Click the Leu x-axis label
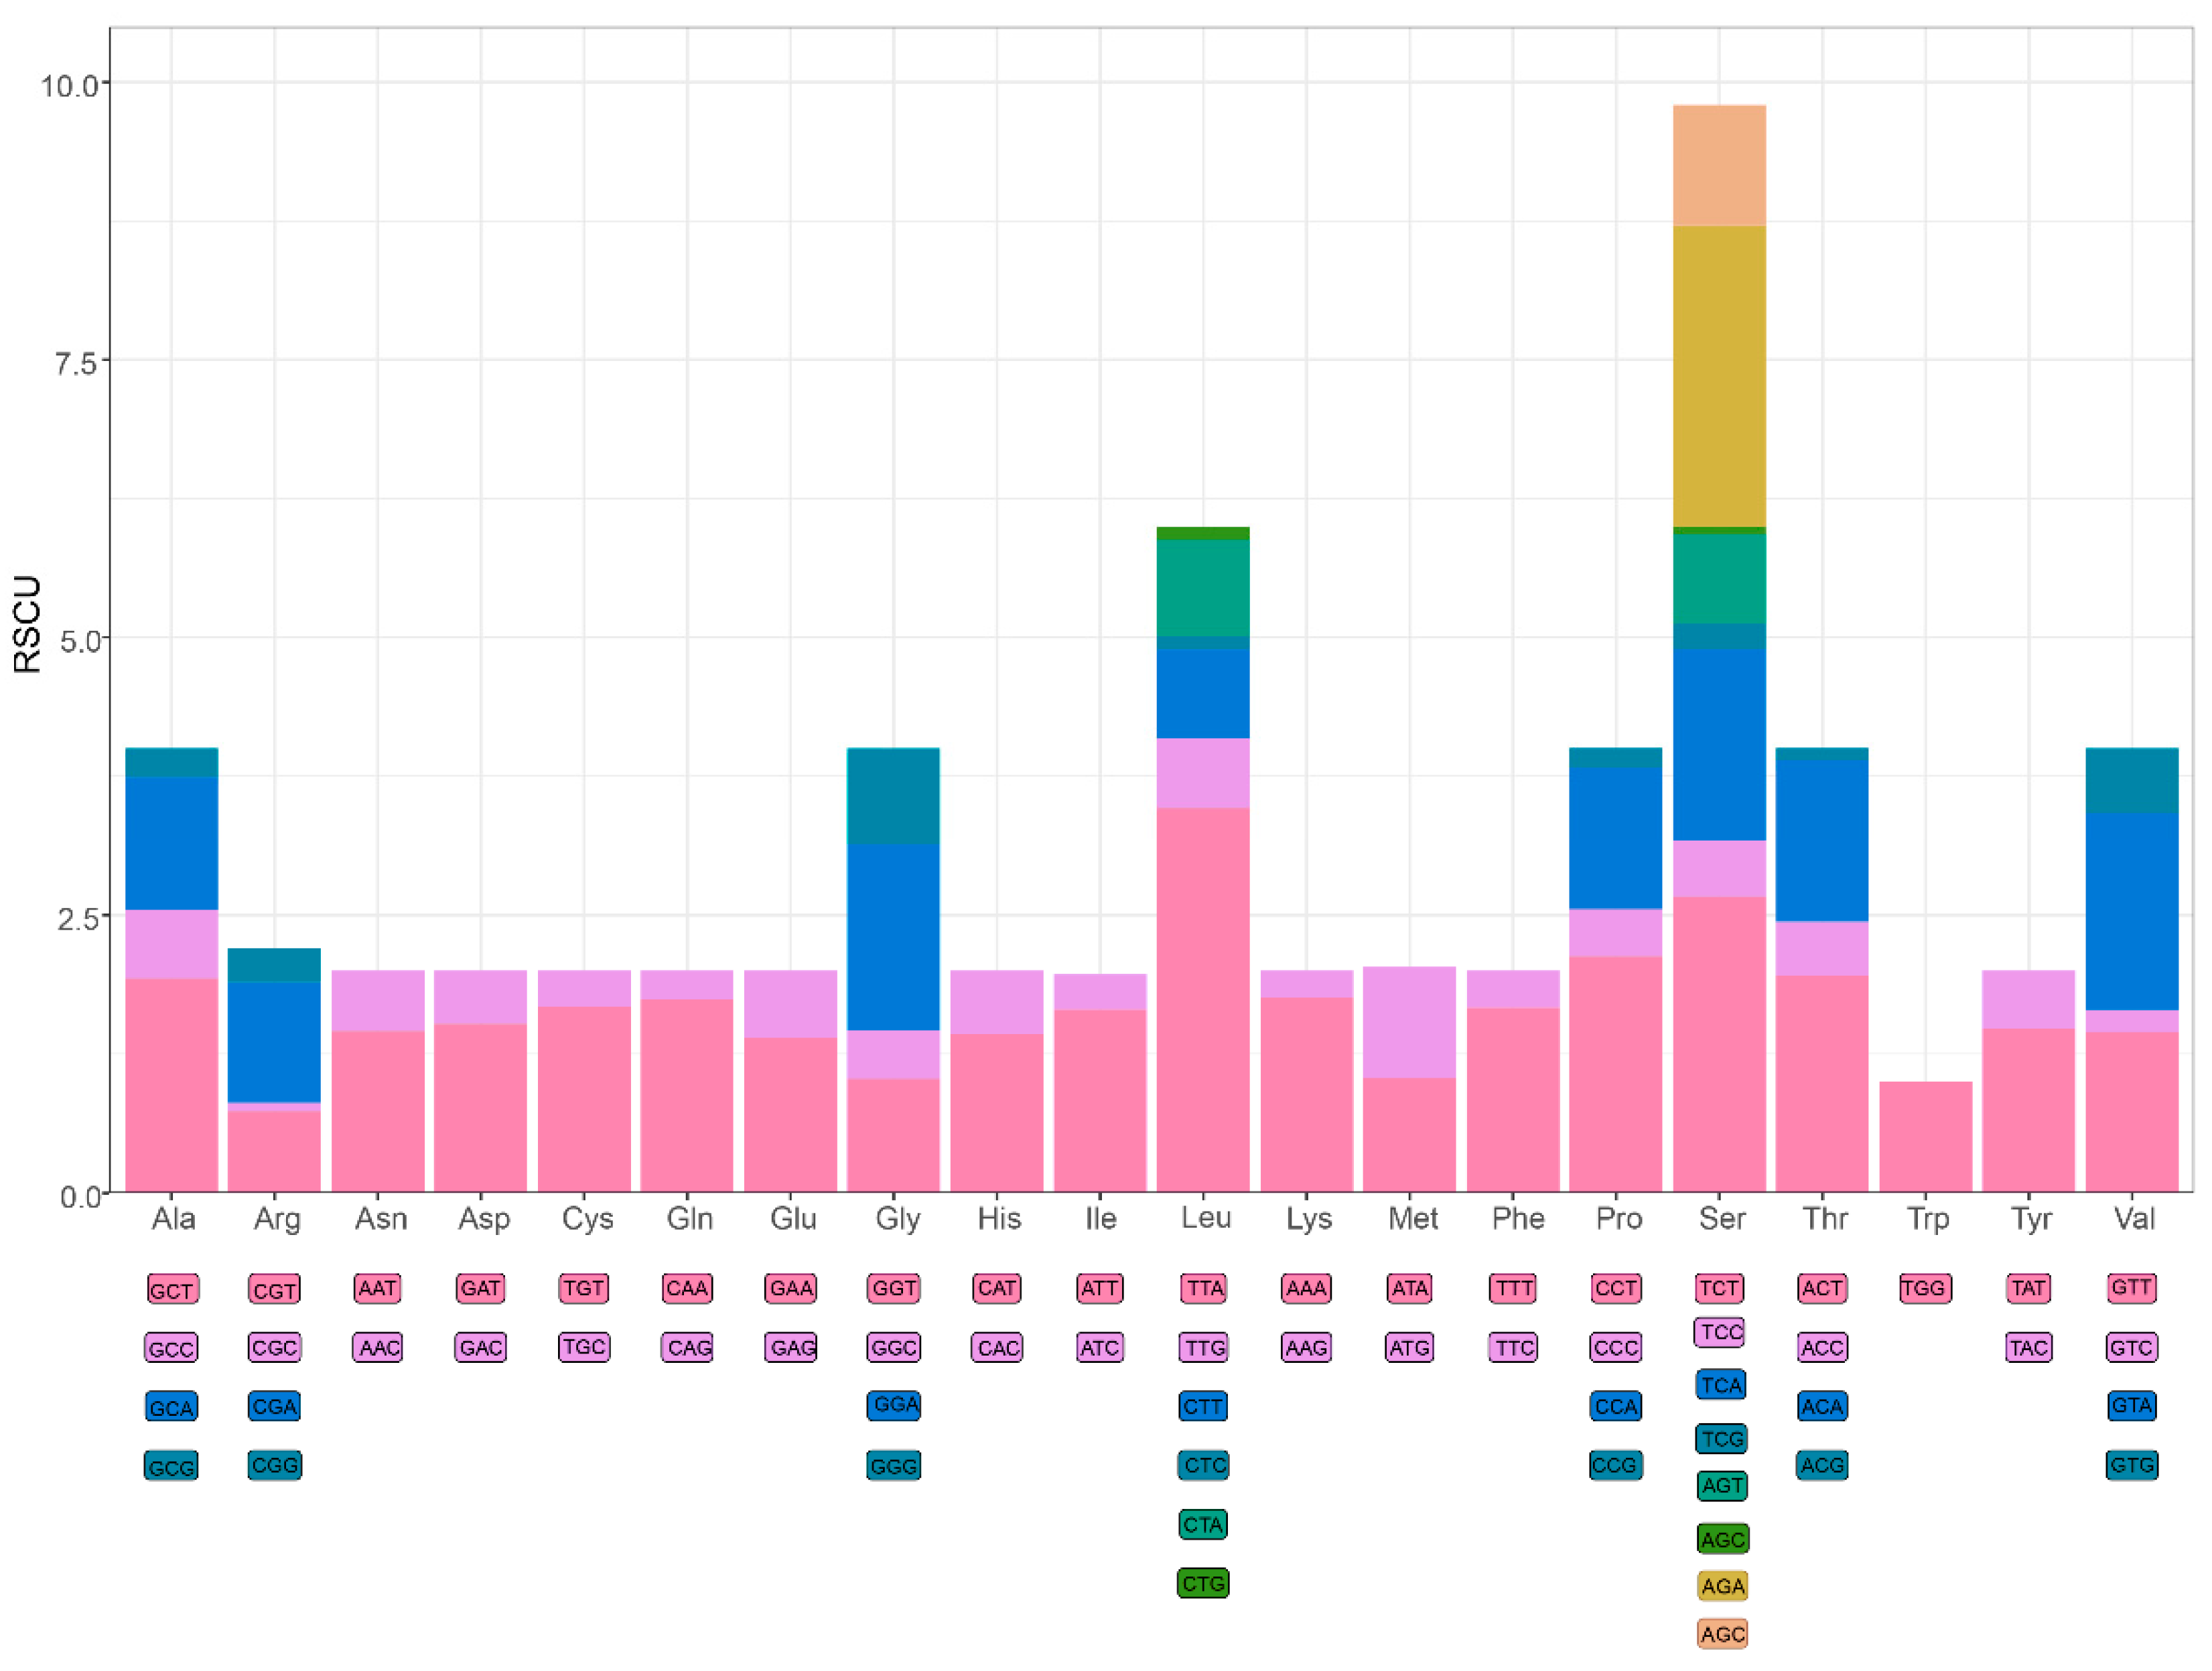Image resolution: width=2212 pixels, height=1671 pixels. click(1205, 1218)
